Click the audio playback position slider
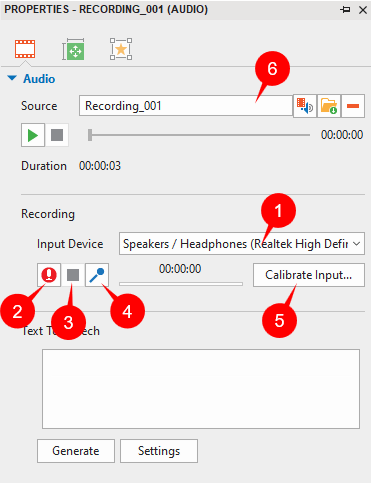 coord(199,135)
